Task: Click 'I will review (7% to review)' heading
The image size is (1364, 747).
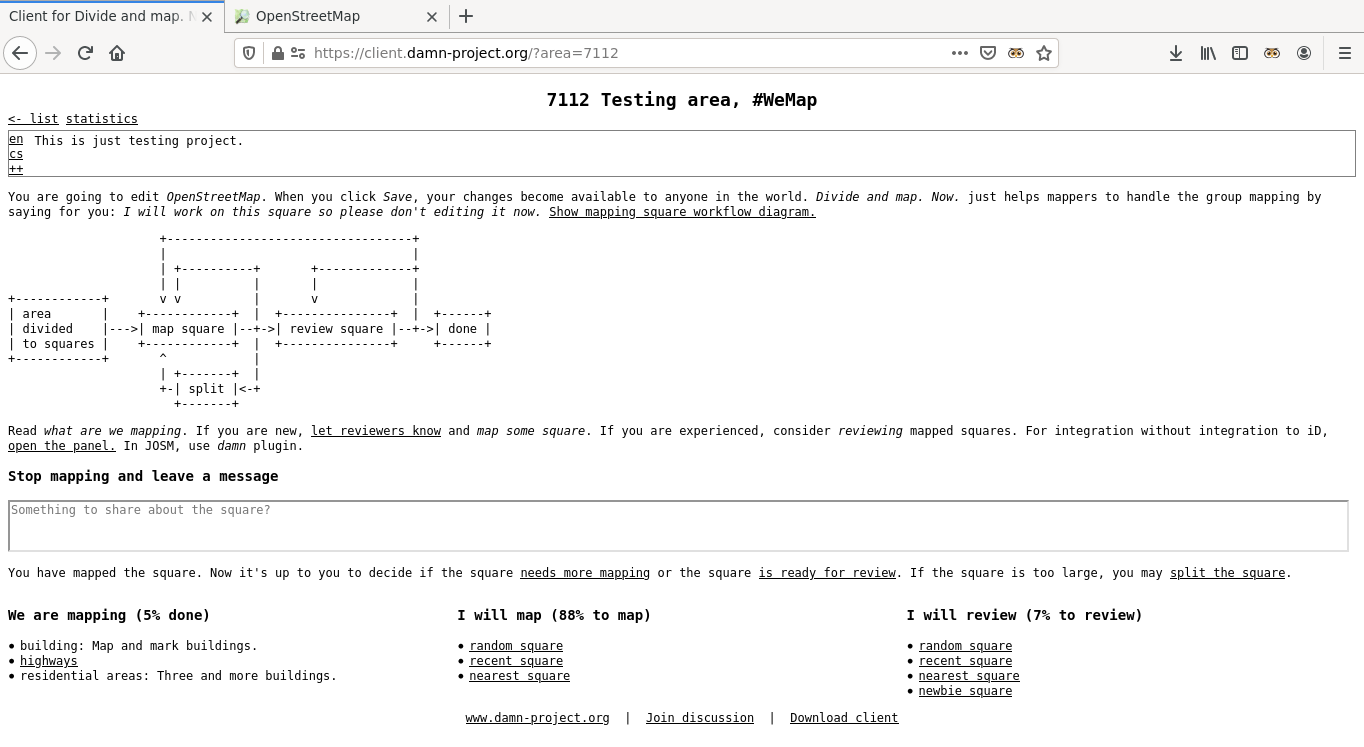Action: coord(1024,615)
